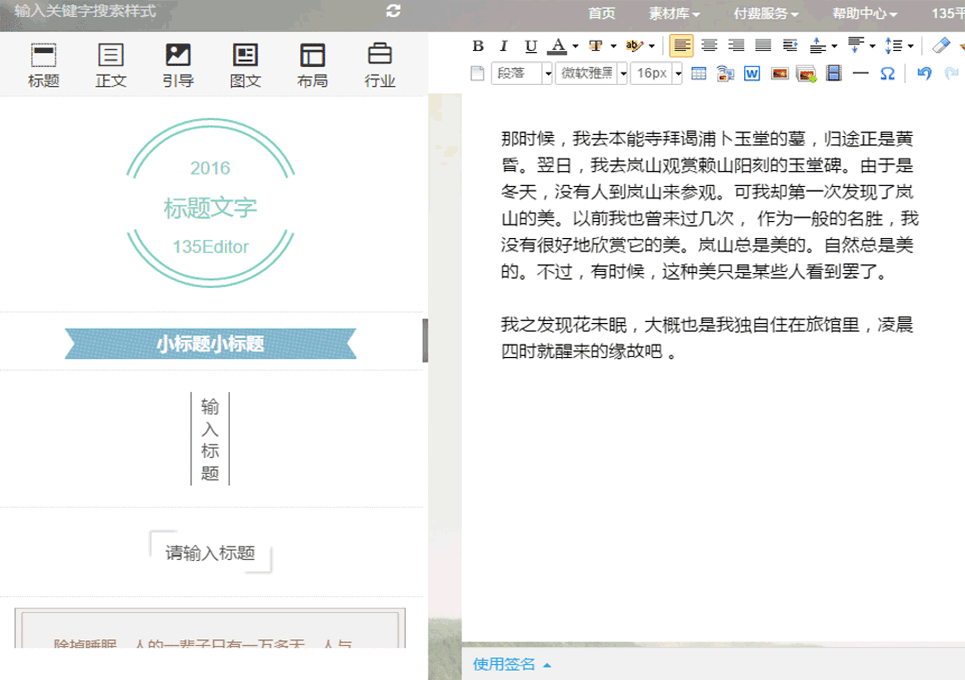Toggle underline formatting
The height and width of the screenshot is (680, 965).
[x=531, y=46]
